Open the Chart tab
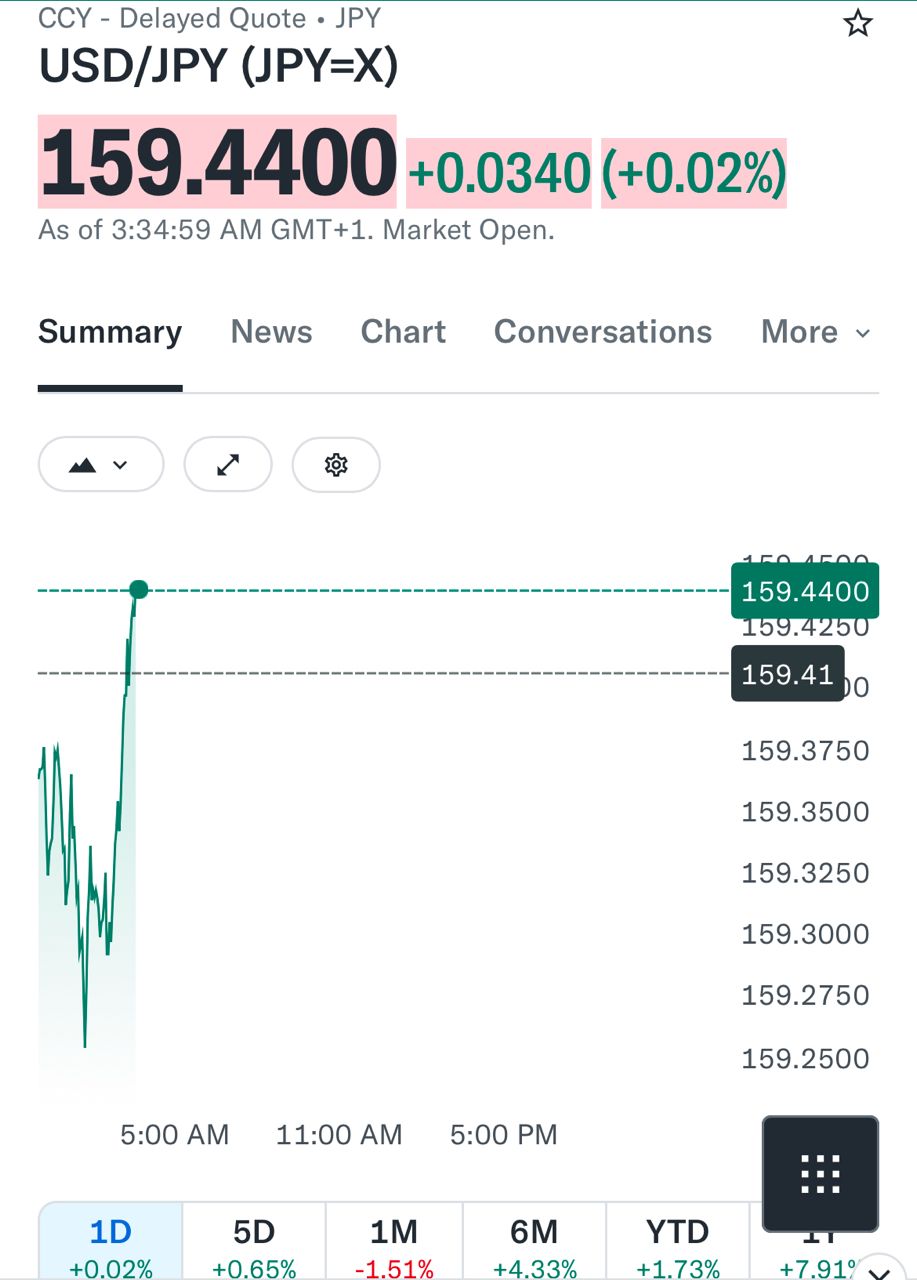Screen dimensions: 917x1280 [403, 332]
